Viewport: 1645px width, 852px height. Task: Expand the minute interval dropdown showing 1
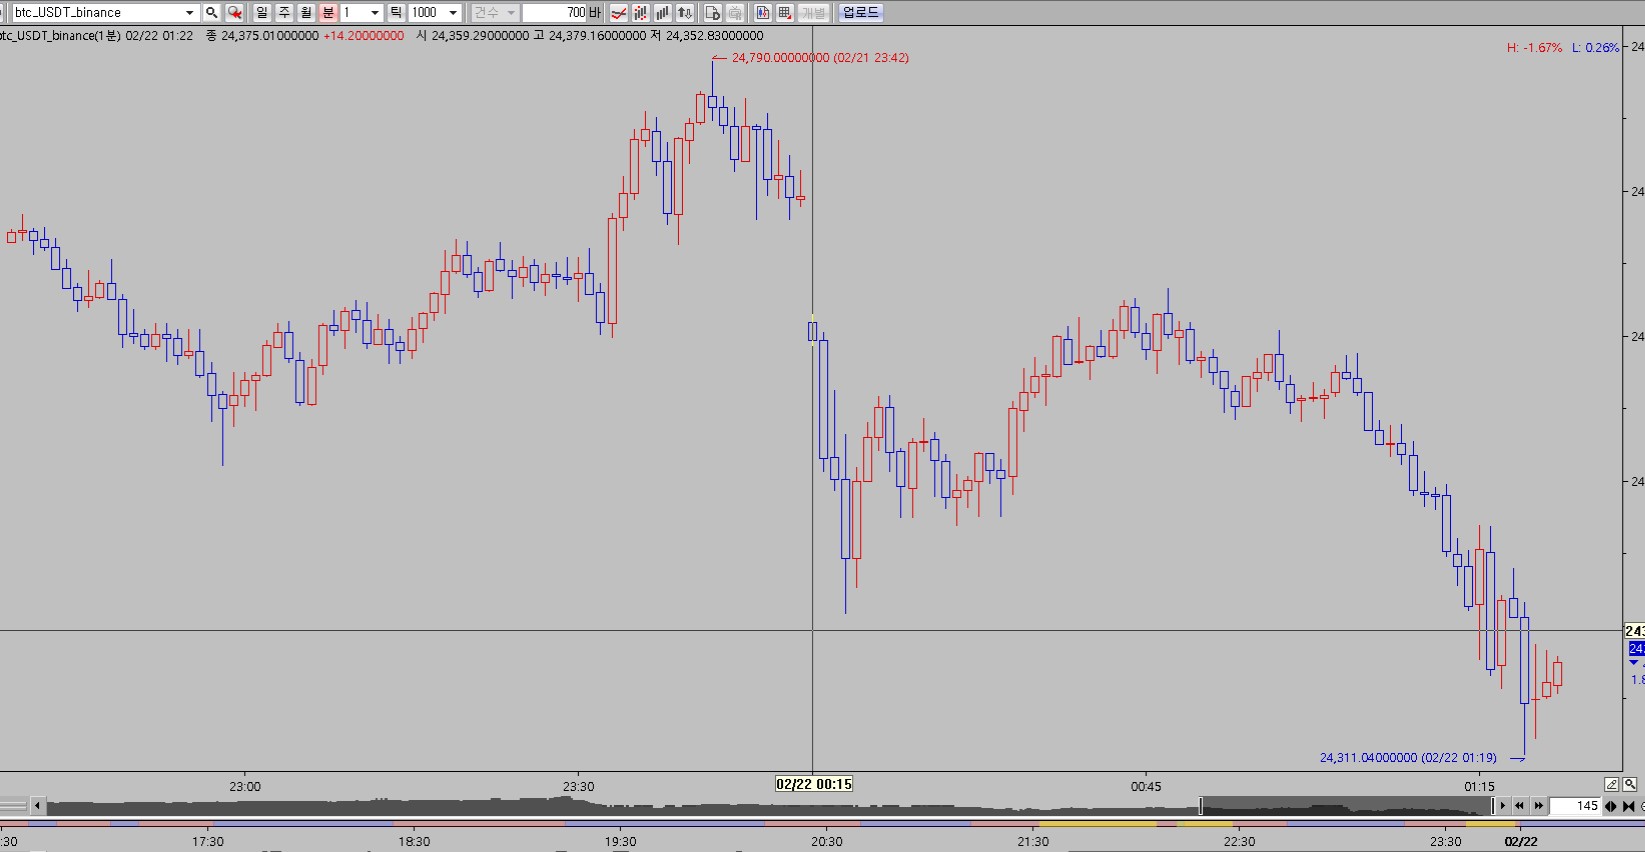point(375,13)
